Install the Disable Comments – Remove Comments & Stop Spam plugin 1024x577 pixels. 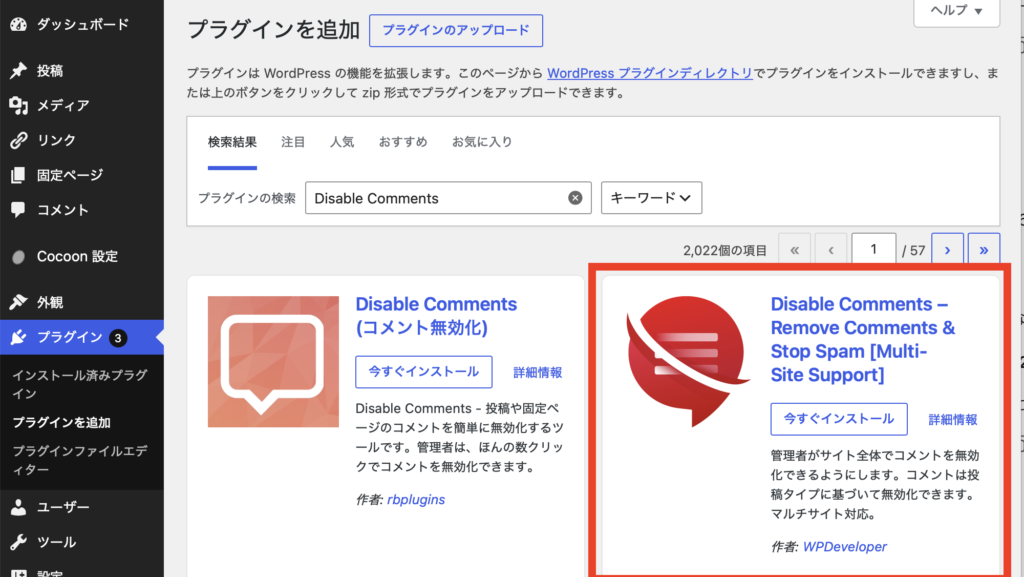[x=839, y=419]
